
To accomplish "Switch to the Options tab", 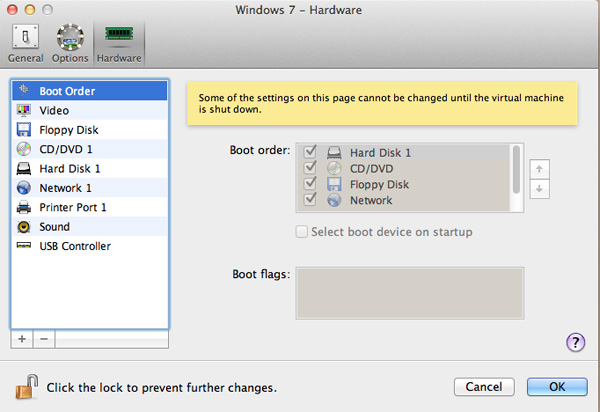I will click(71, 43).
